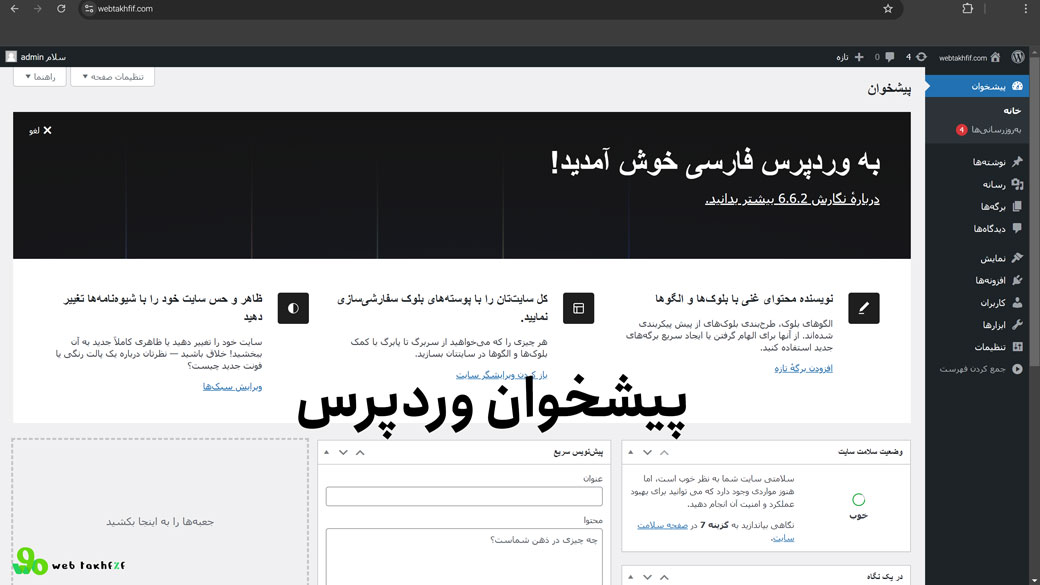Click the دیدگاه‌ها comments sidebar icon
Image resolution: width=1040 pixels, height=585 pixels.
(x=1017, y=228)
